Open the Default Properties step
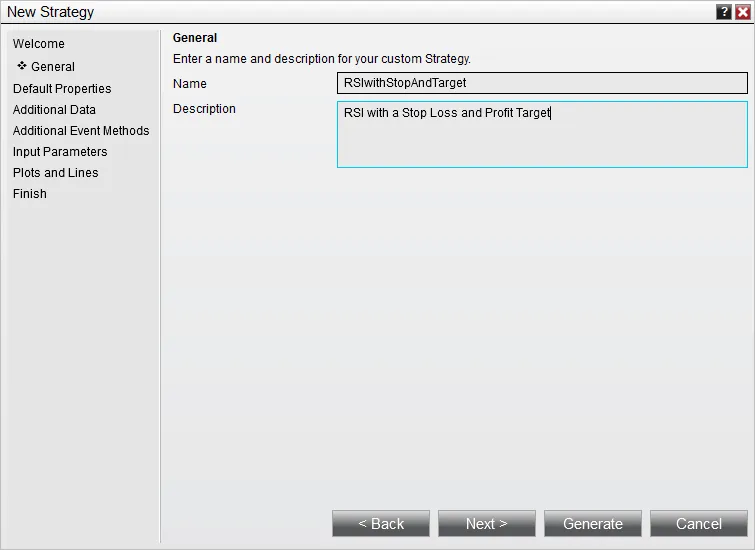The width and height of the screenshot is (755, 550). pyautogui.click(x=62, y=89)
